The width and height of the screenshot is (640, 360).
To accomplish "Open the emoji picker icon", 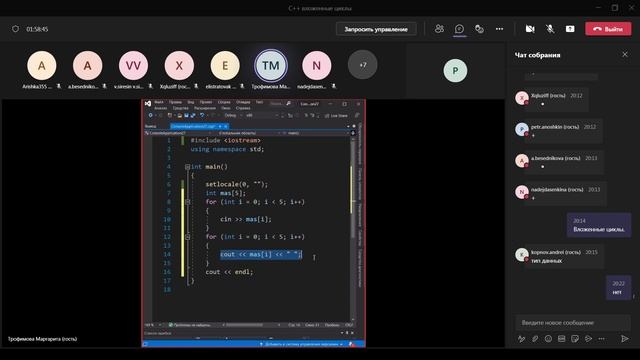I will coord(548,338).
